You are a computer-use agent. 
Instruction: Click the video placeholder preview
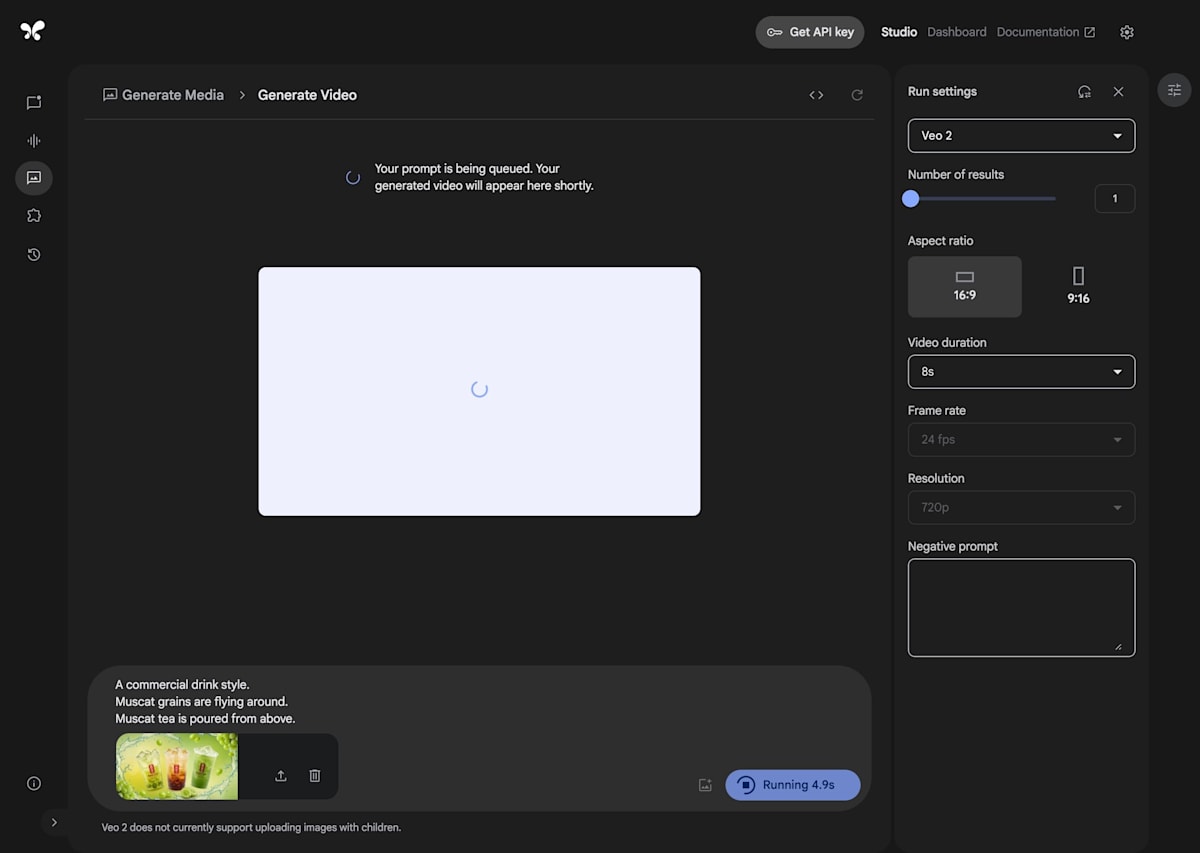click(479, 391)
